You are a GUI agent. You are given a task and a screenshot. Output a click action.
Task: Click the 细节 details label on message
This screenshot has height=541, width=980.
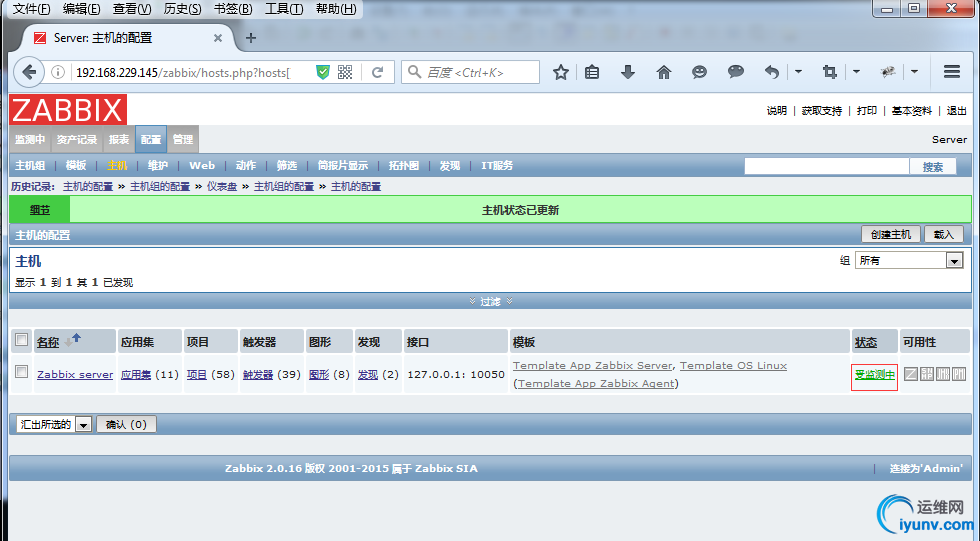[x=40, y=210]
